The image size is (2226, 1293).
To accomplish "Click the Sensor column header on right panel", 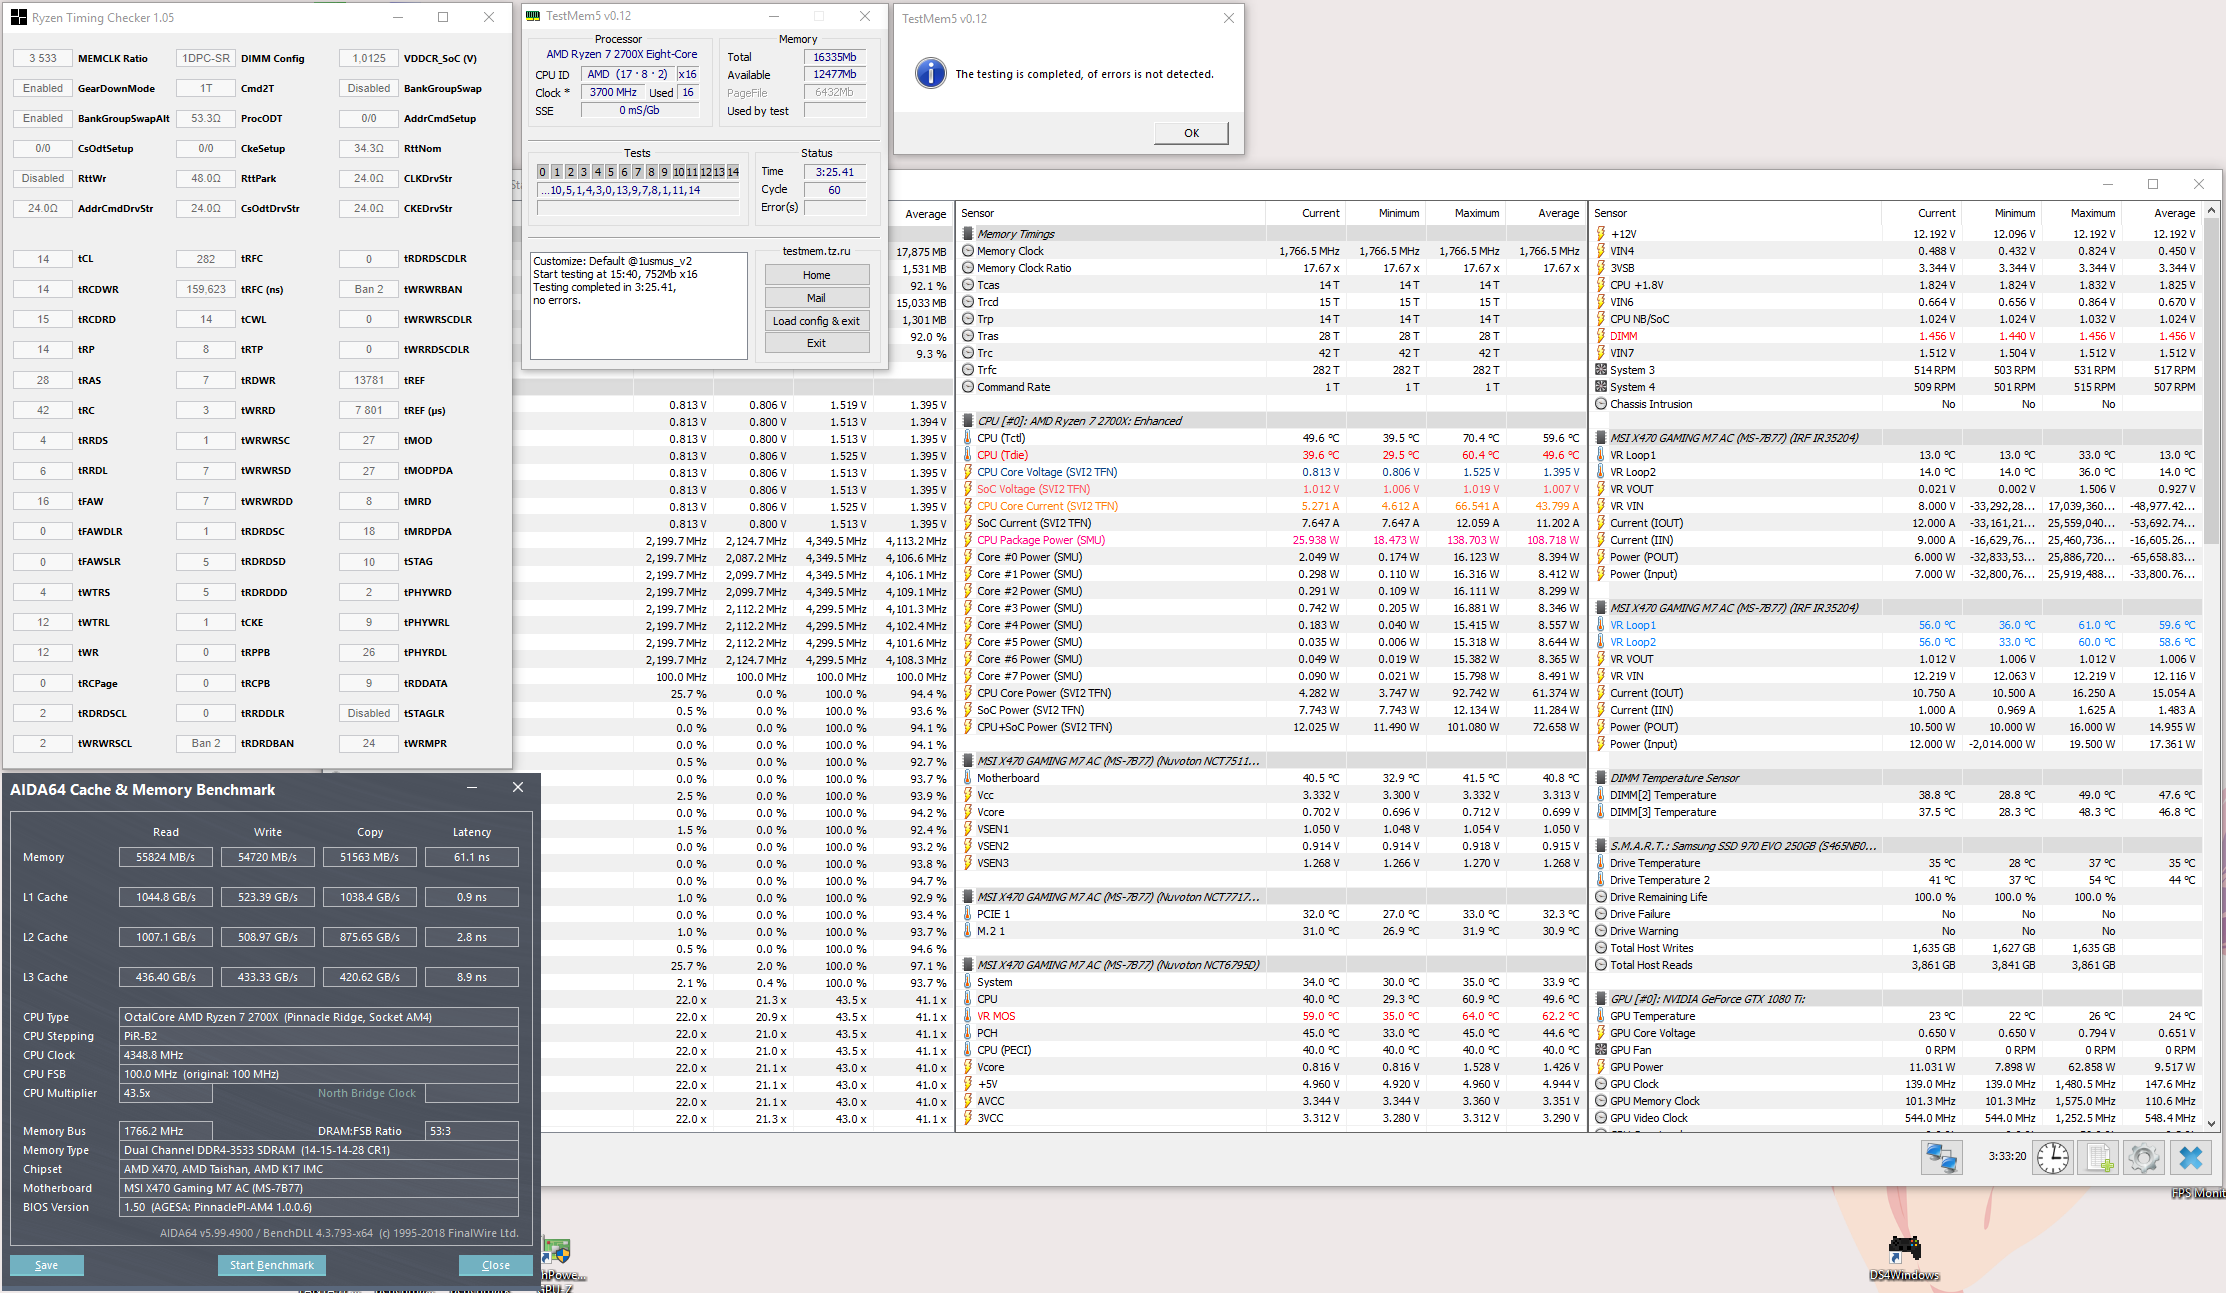I will tap(1610, 213).
